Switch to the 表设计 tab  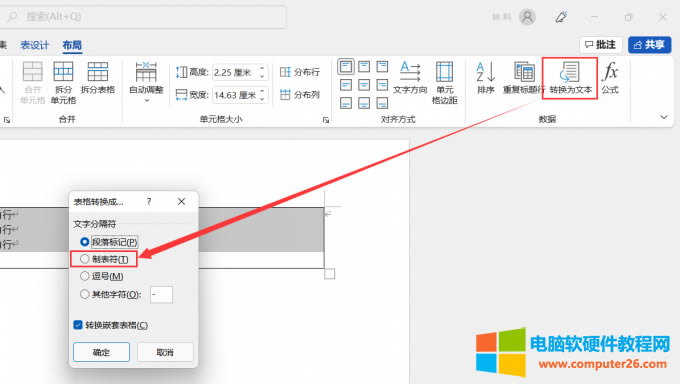35,45
